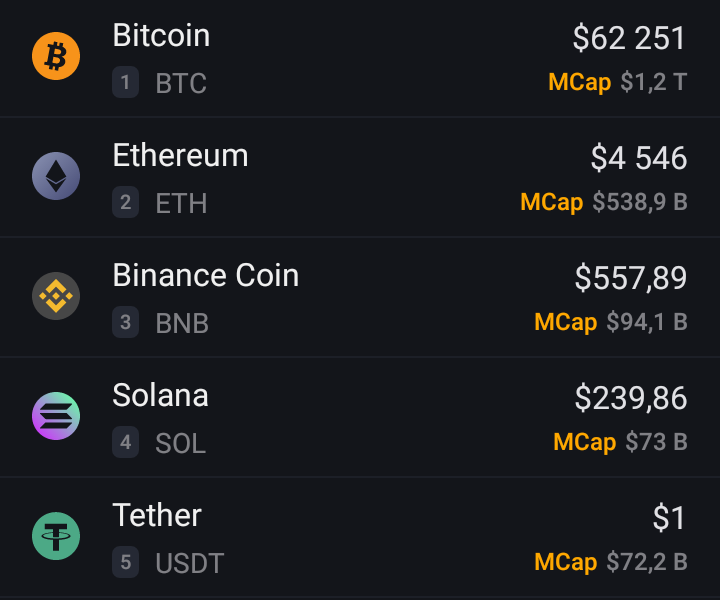Click the Solana gradient logo icon
The image size is (720, 600).
56,416
